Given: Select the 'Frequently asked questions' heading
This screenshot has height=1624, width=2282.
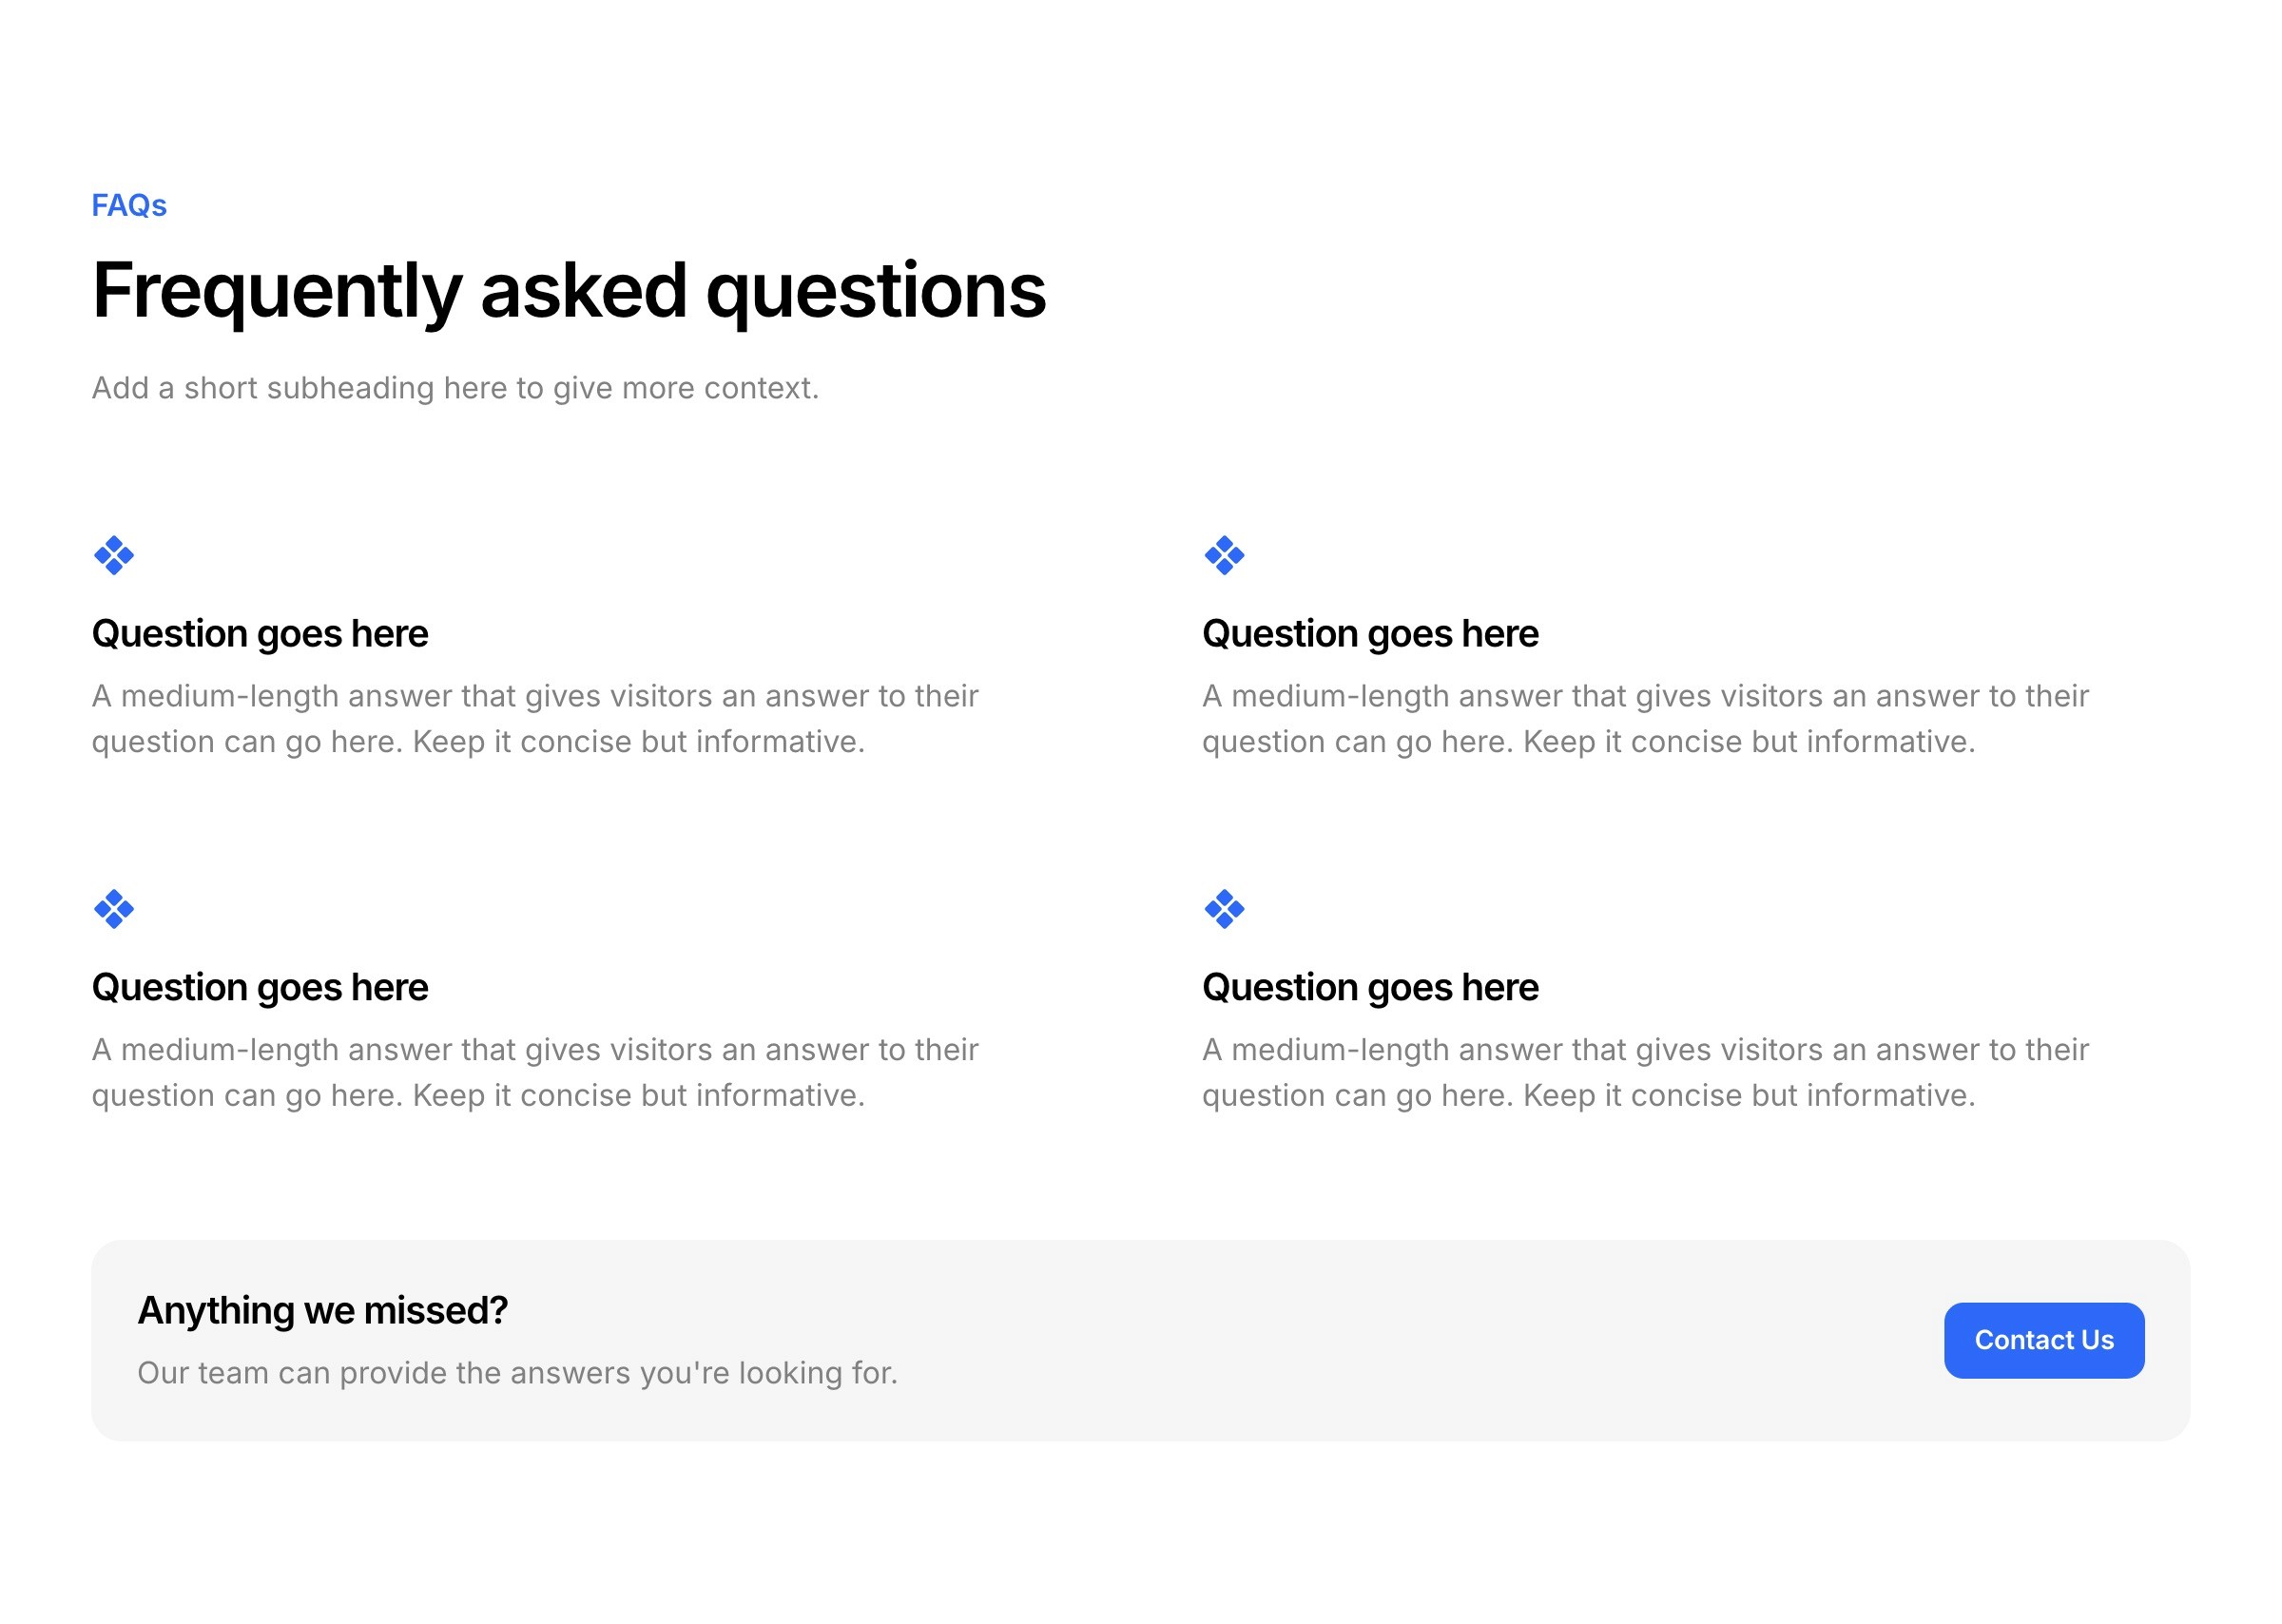Looking at the screenshot, I should pos(568,291).
